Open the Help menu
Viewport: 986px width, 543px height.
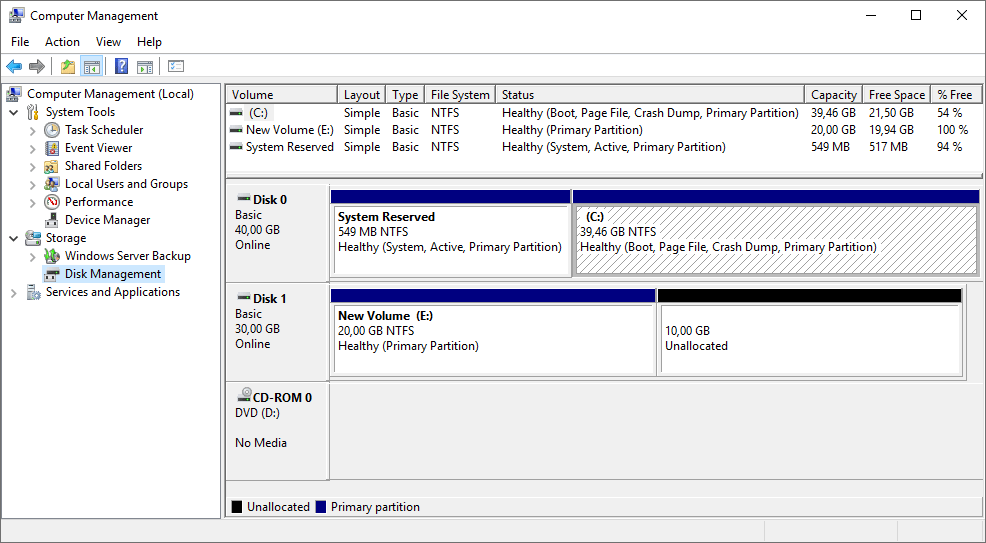click(149, 41)
